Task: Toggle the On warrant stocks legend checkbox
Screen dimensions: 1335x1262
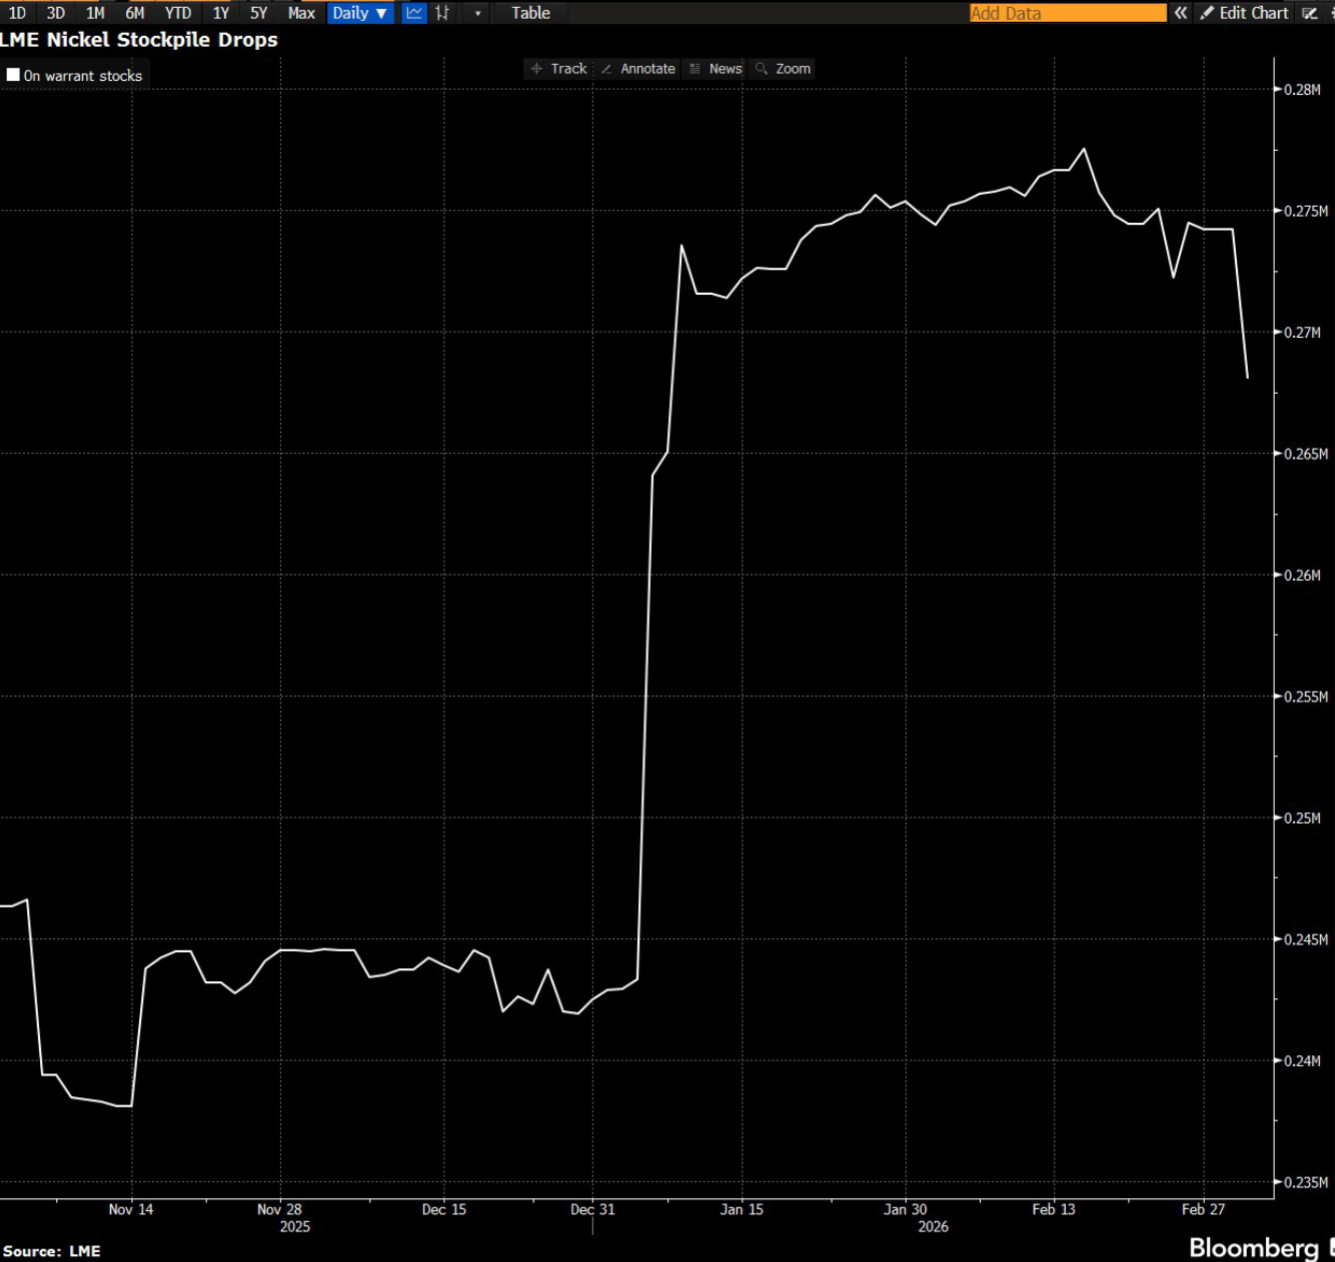Action: coord(13,75)
